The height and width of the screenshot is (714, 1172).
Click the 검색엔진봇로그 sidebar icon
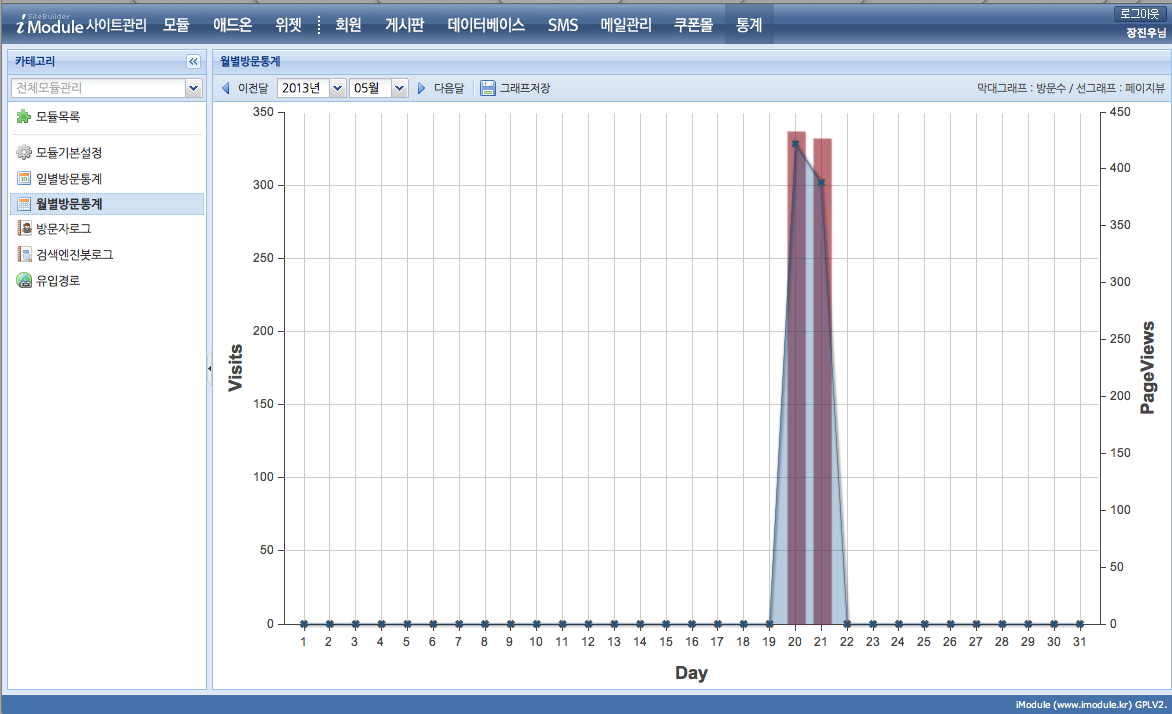coord(24,255)
